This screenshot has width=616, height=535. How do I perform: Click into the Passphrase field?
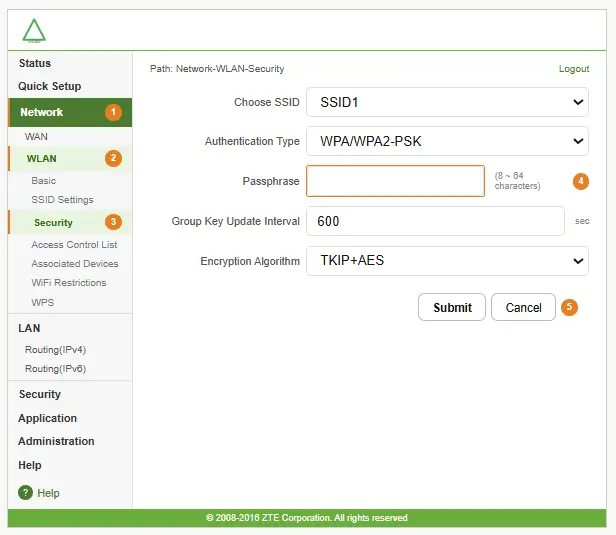(x=395, y=181)
